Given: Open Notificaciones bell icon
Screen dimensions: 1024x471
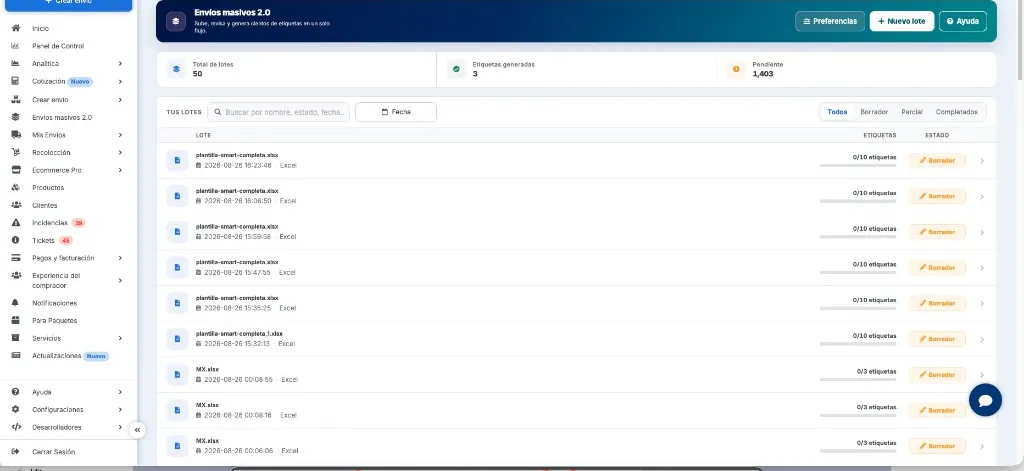Looking at the screenshot, I should pyautogui.click(x=16, y=303).
